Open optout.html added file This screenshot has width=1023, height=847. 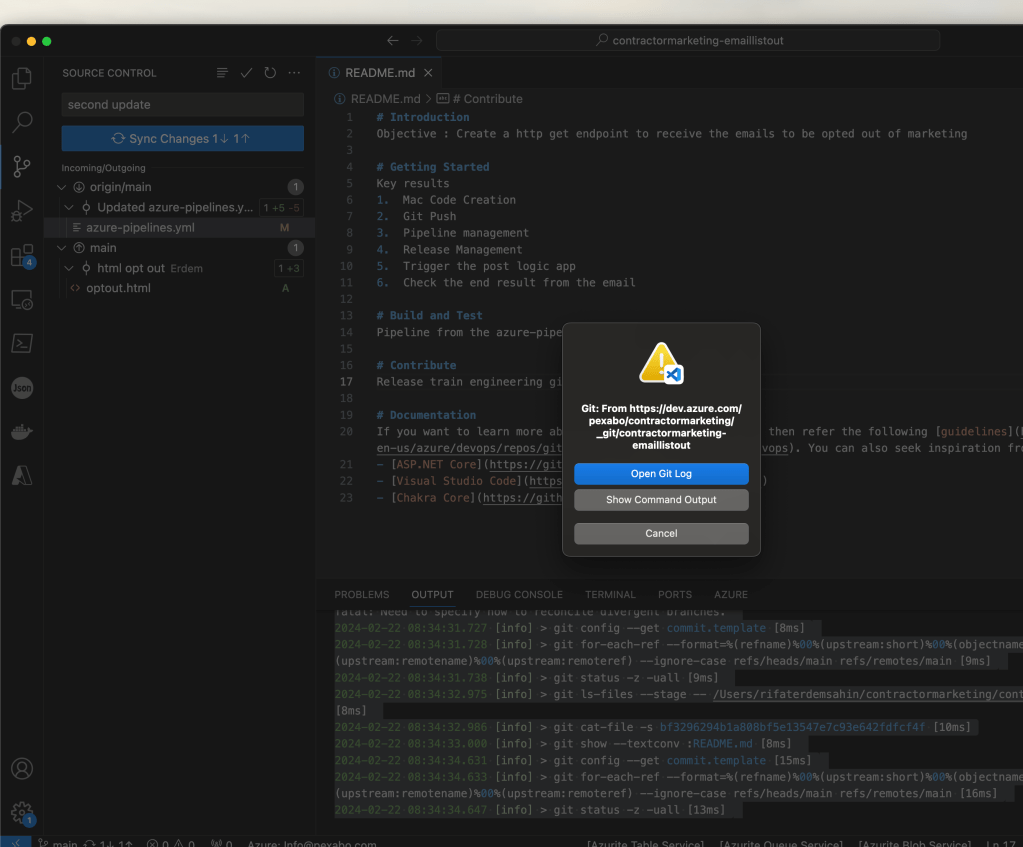(179, 288)
